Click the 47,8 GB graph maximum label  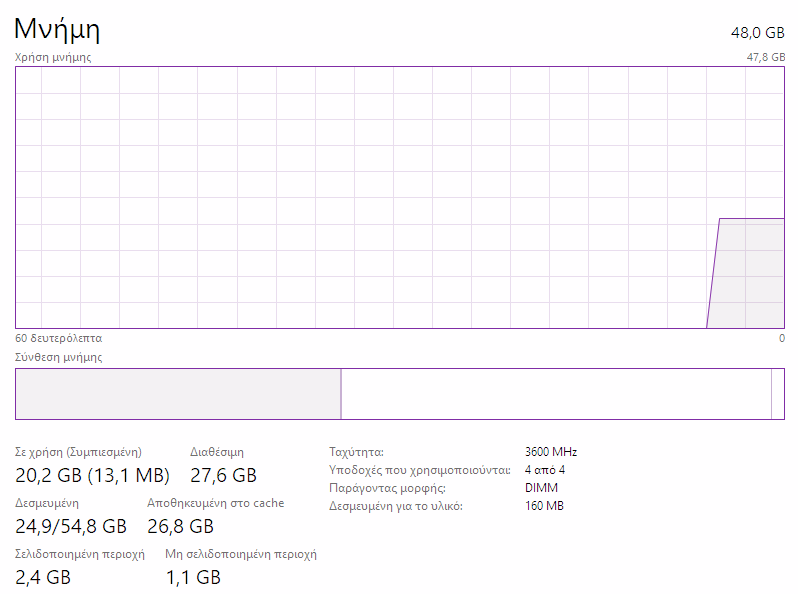pyautogui.click(x=766, y=57)
